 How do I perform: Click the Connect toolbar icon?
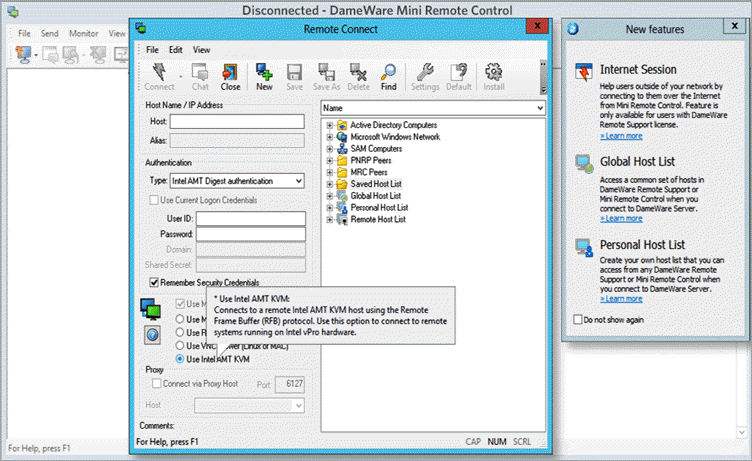coord(158,76)
